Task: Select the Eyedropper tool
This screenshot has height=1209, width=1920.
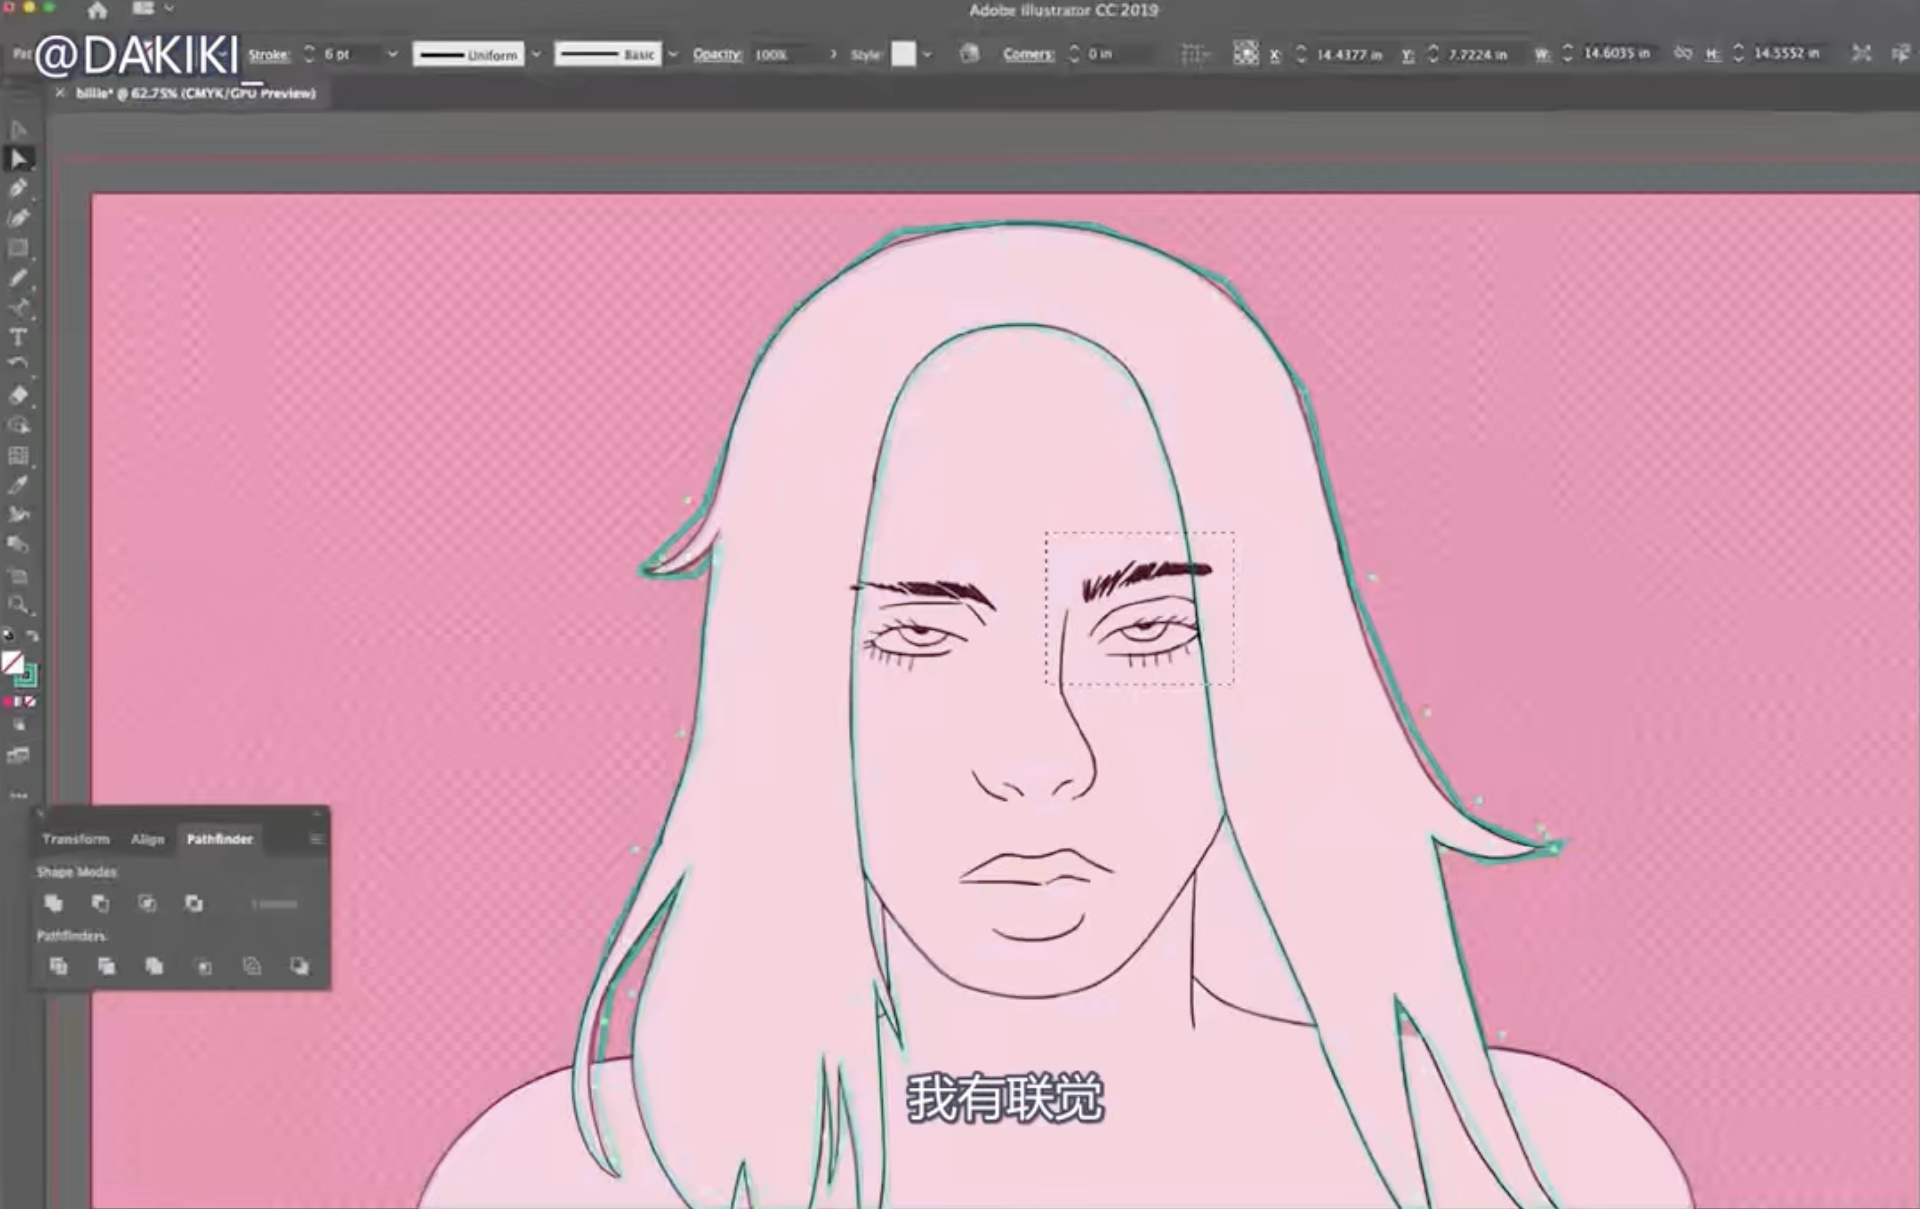Action: (18, 485)
